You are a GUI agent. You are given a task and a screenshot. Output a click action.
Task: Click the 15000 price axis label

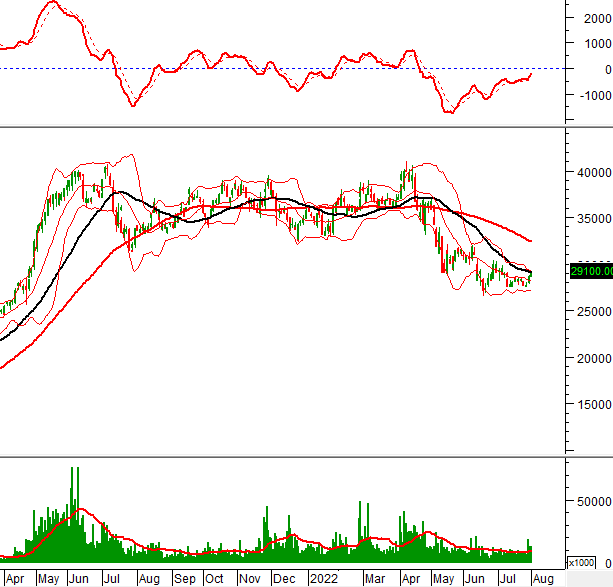click(595, 404)
